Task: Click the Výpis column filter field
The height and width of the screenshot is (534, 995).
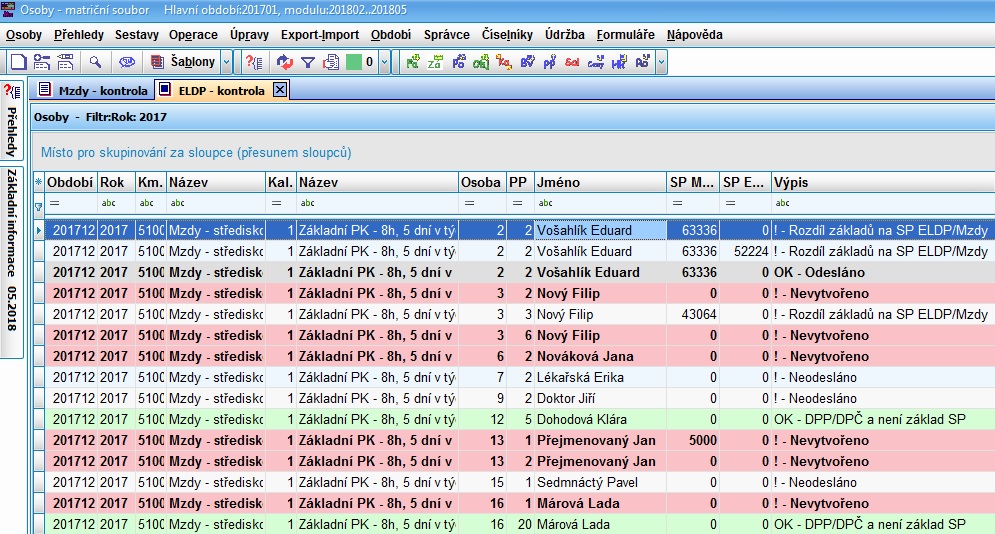Action: 883,203
